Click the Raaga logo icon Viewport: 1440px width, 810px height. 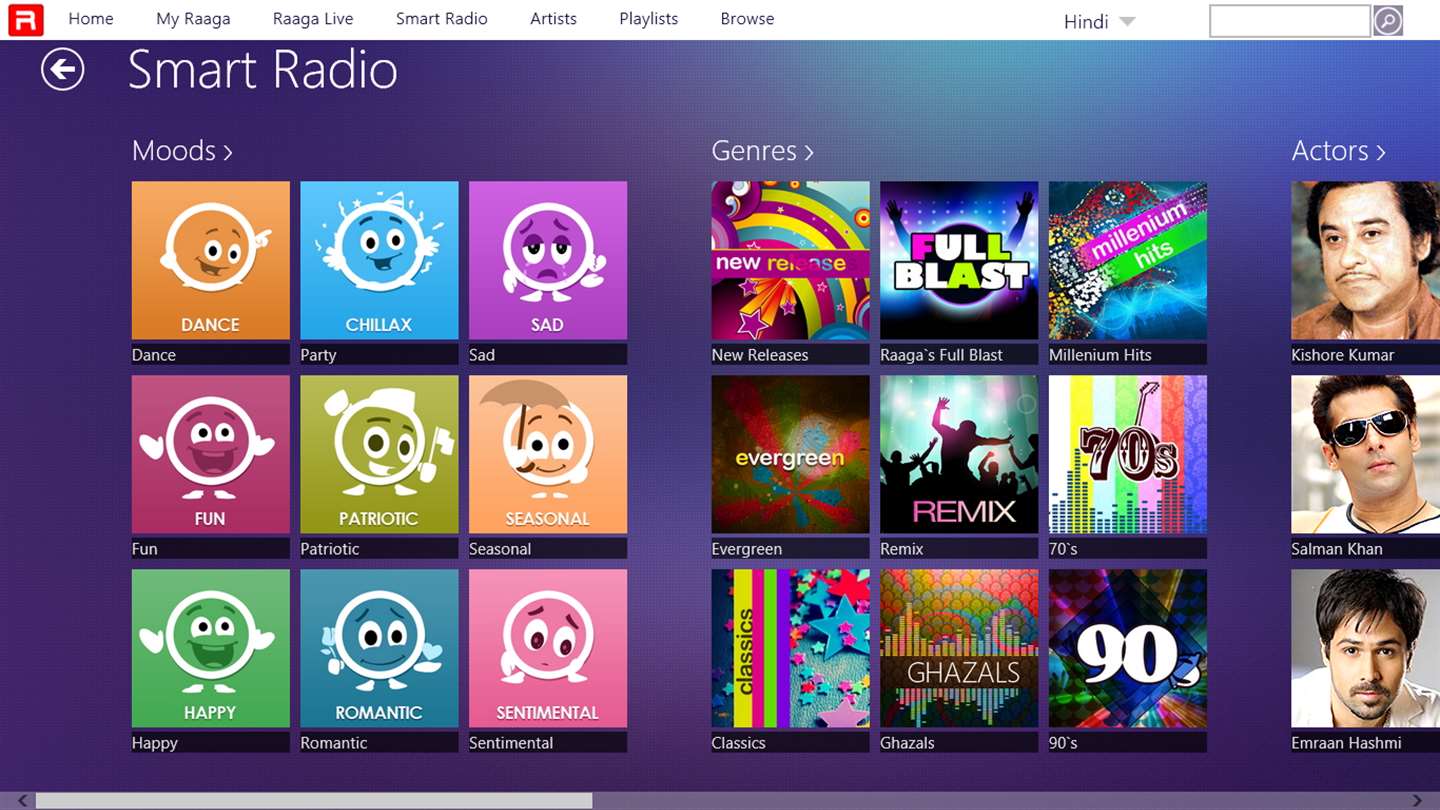pos(25,20)
